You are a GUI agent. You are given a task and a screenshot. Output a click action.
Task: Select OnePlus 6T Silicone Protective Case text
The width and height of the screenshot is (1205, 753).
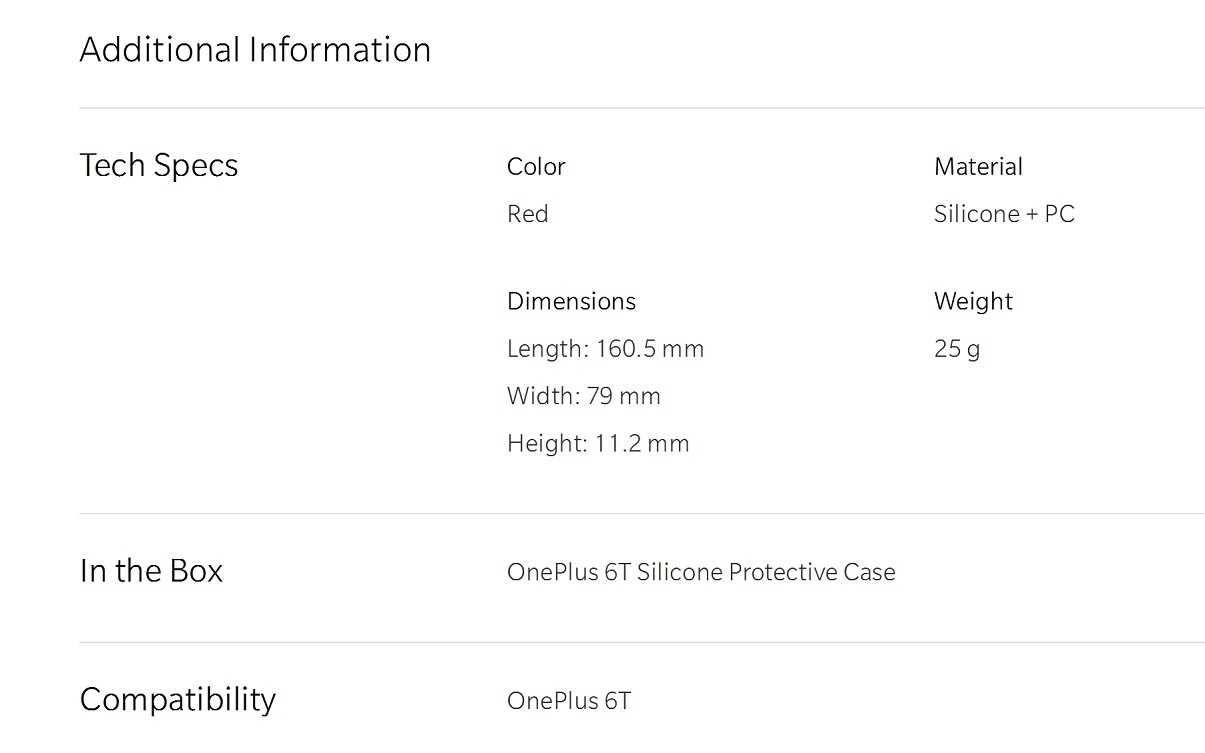tap(701, 572)
